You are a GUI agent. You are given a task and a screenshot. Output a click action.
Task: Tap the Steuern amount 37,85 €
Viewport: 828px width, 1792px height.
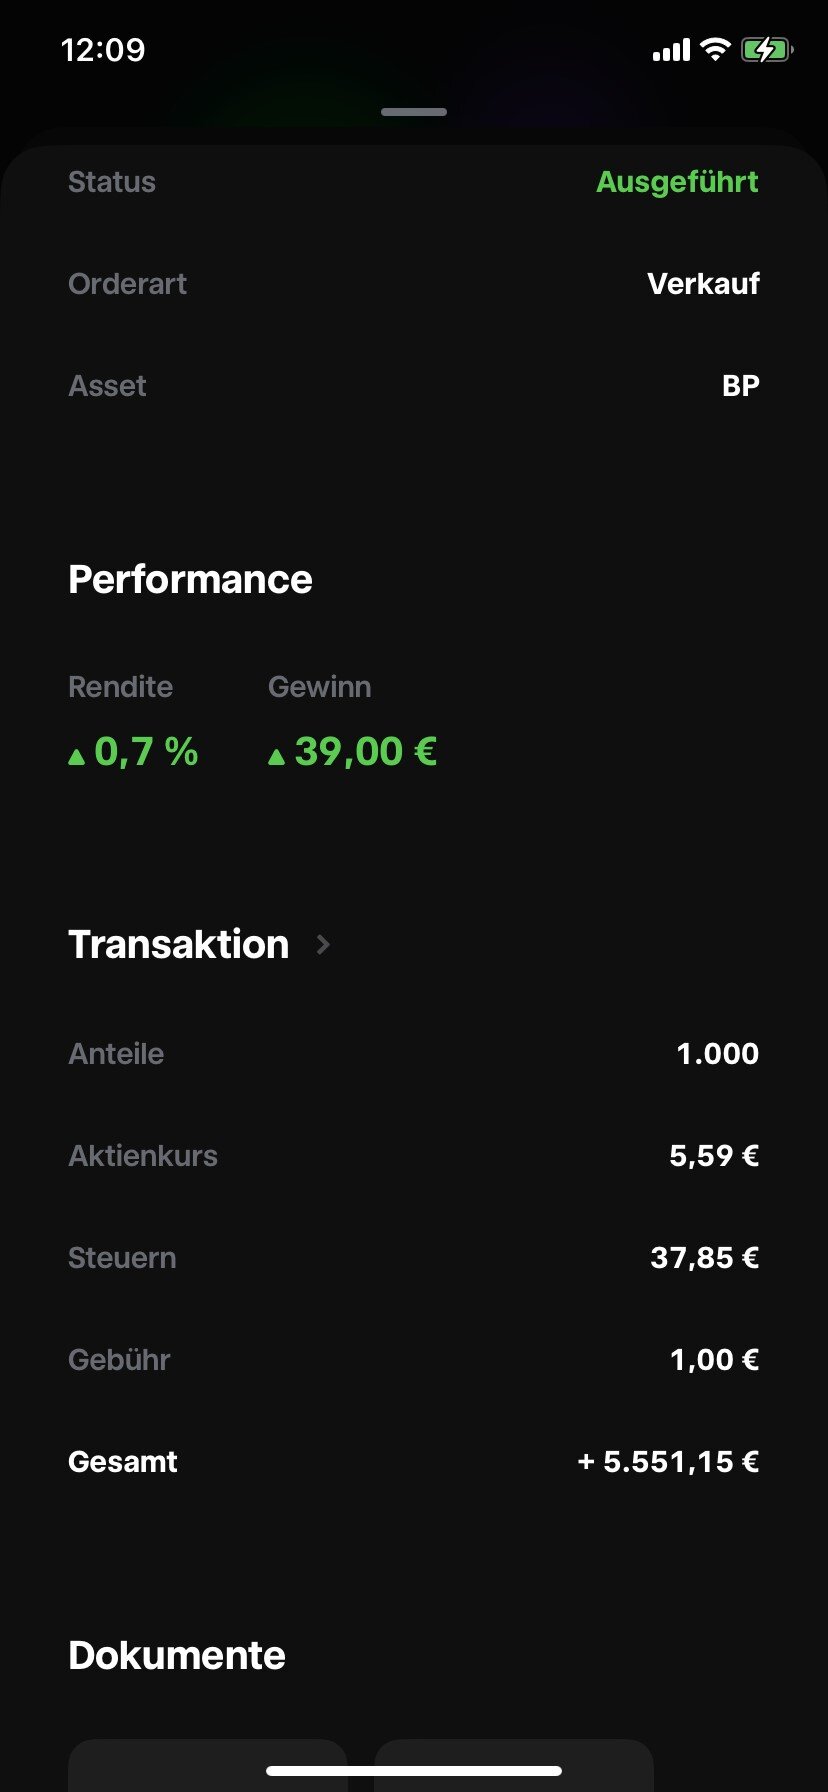[704, 1258]
